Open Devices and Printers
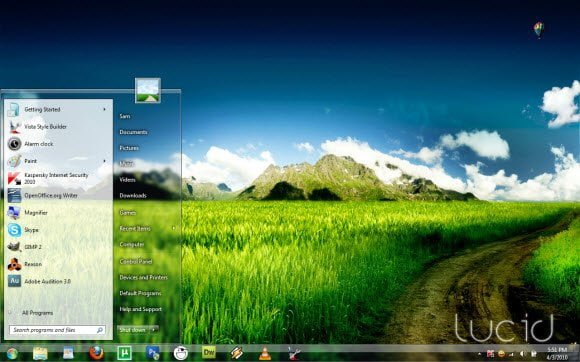 [x=144, y=277]
